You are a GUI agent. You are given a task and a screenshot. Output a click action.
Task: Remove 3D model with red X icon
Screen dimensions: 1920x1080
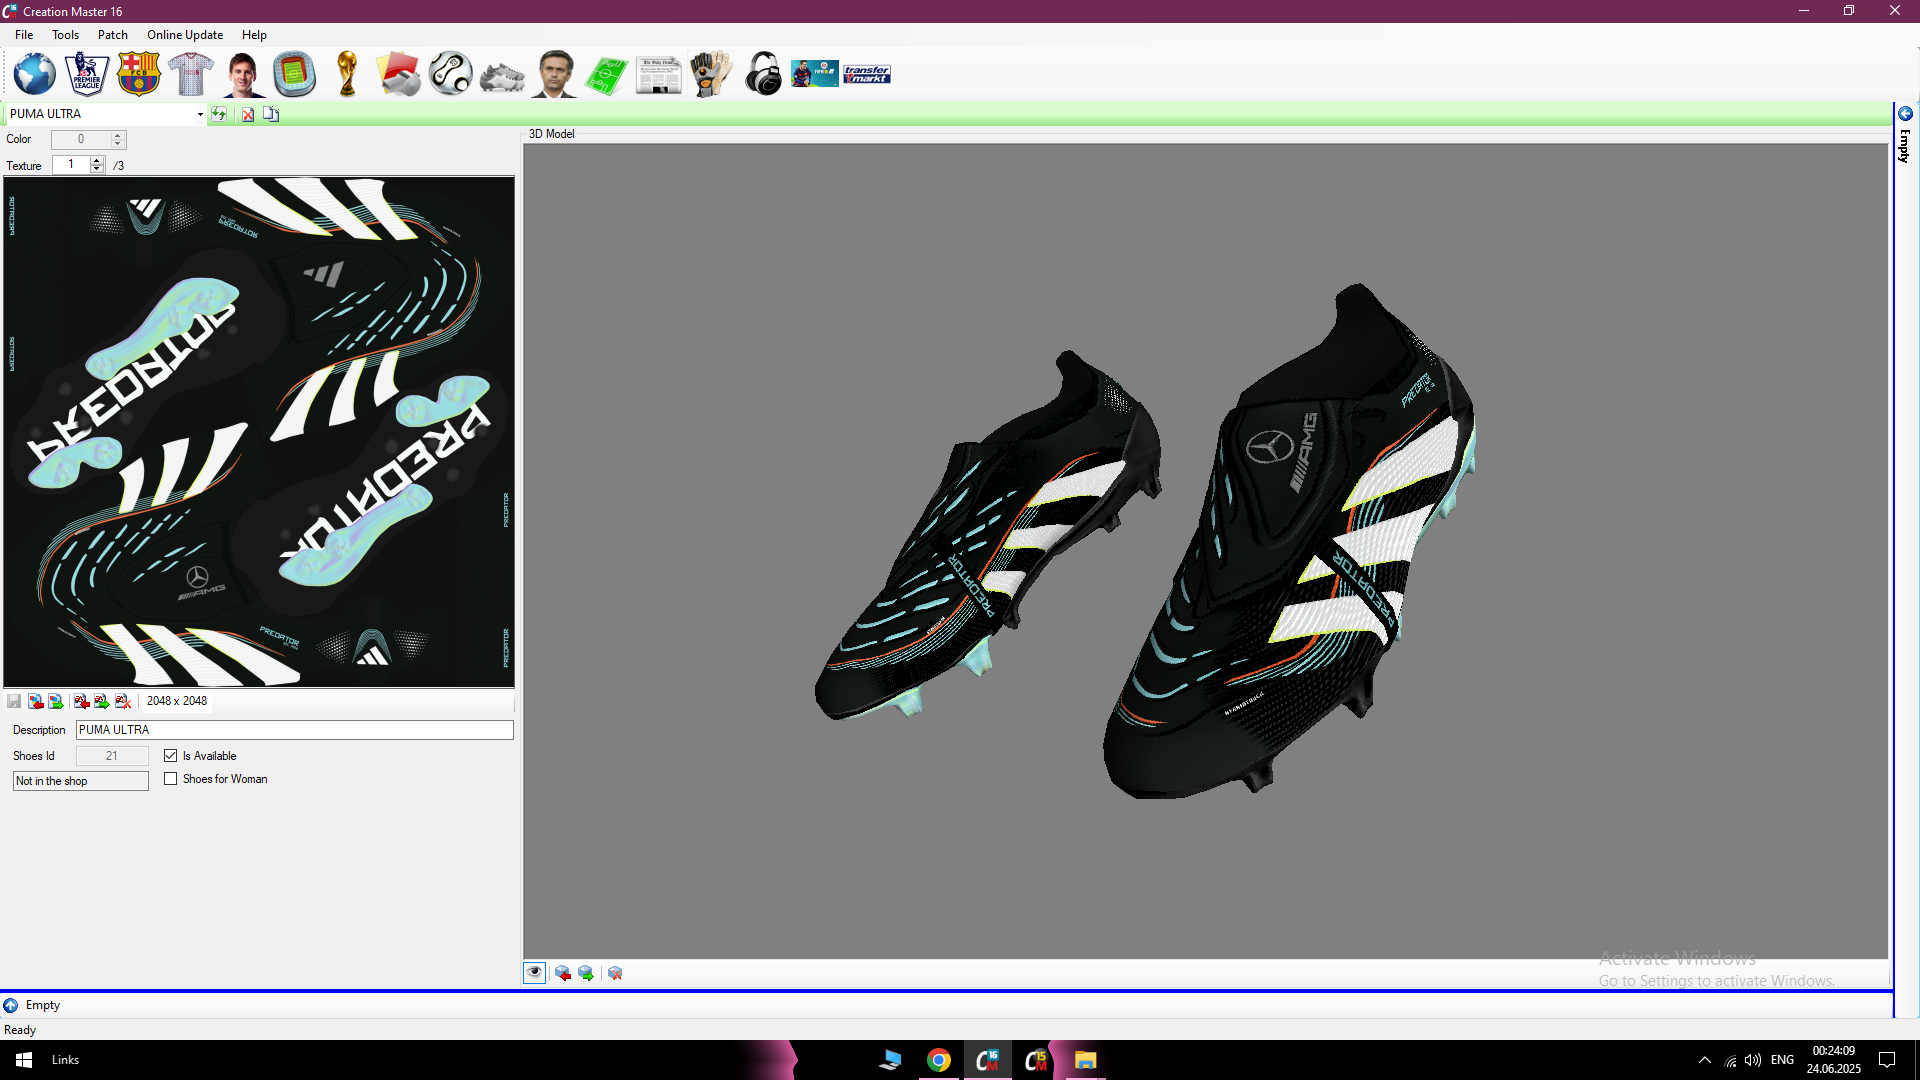click(615, 973)
